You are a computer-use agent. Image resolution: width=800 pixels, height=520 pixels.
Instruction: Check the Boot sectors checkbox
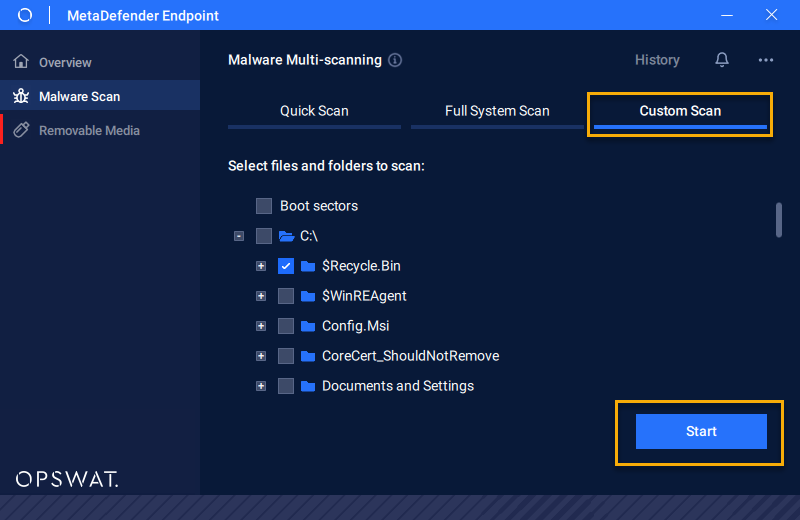pyautogui.click(x=264, y=206)
